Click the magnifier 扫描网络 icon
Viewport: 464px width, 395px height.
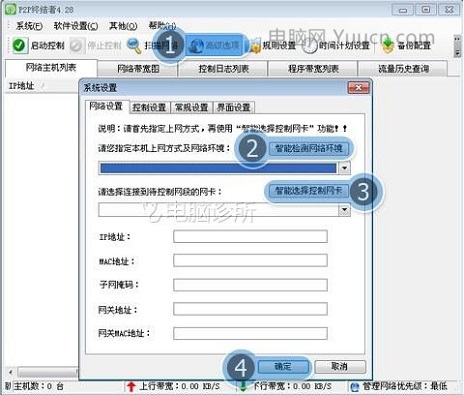[x=134, y=46]
